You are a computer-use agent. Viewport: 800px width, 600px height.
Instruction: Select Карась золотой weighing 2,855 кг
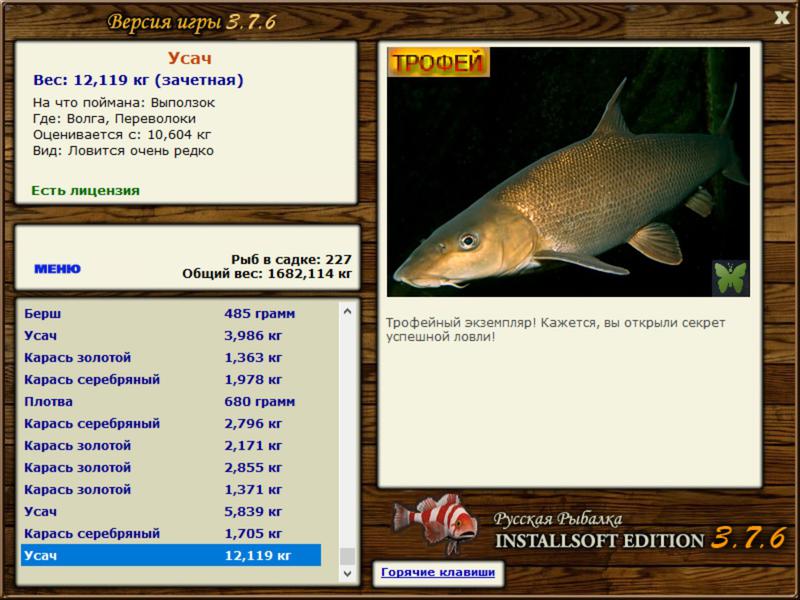170,468
